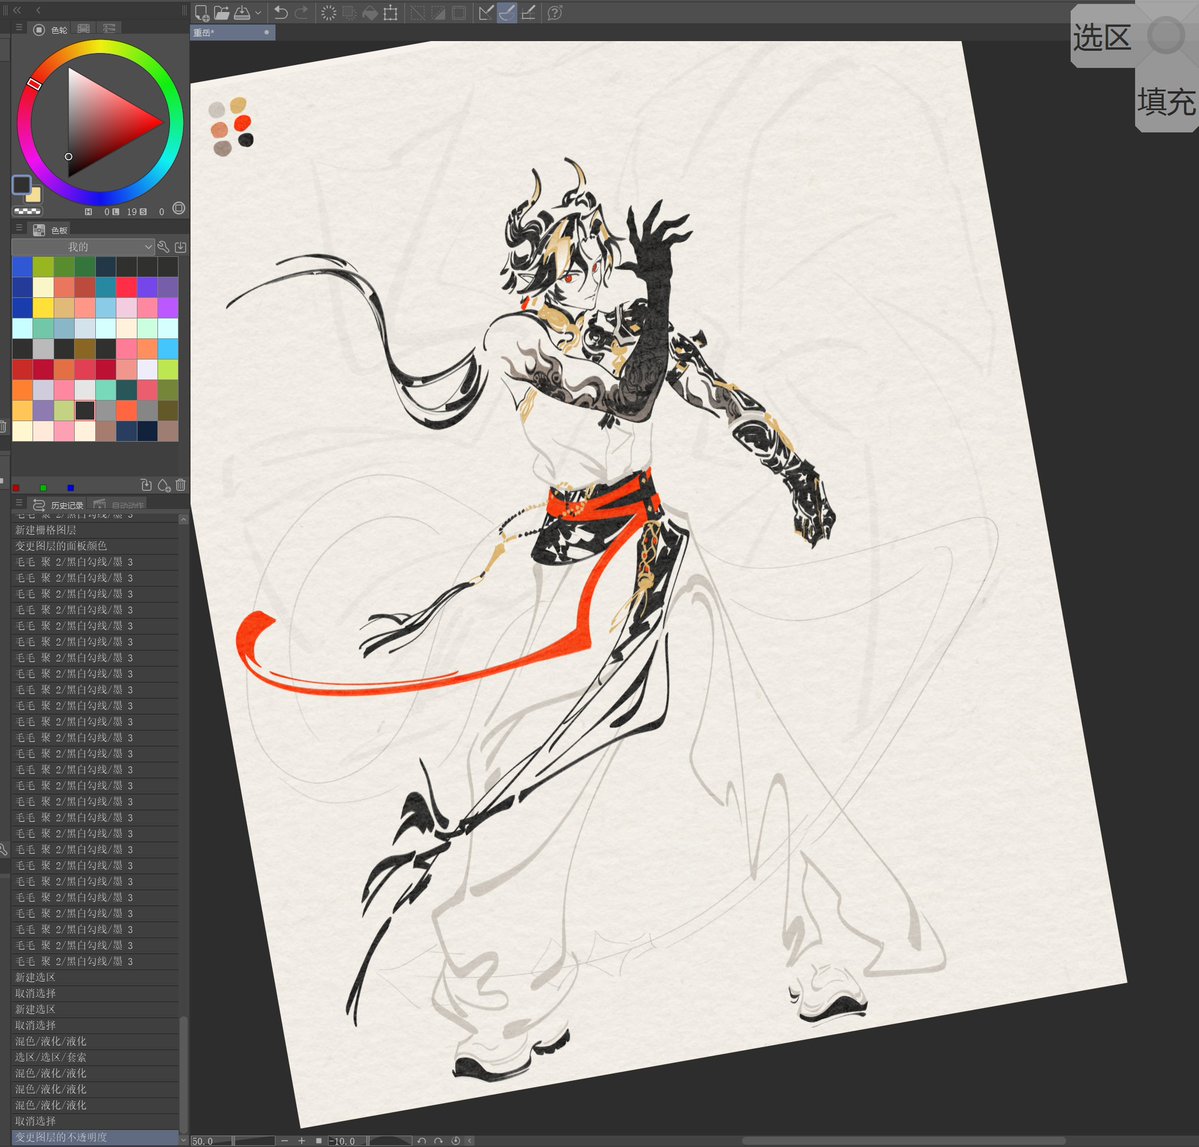Open the color wheel panel hamburger menu

pos(19,28)
